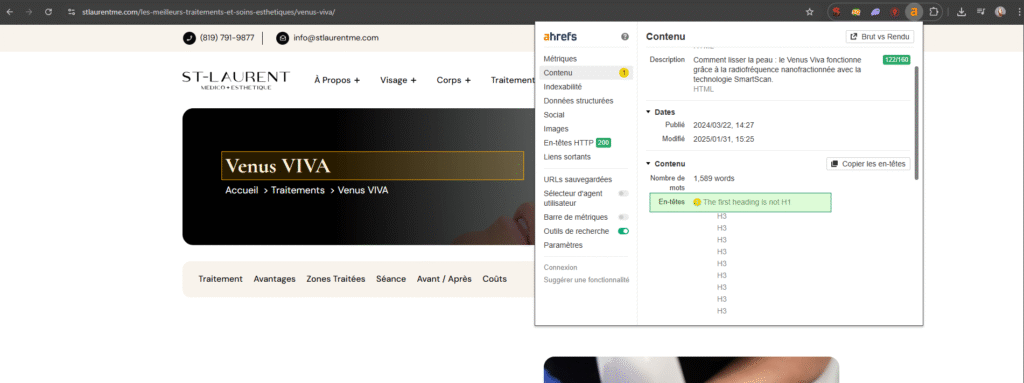Click Suggérer une fonctionnalité link

(x=586, y=280)
